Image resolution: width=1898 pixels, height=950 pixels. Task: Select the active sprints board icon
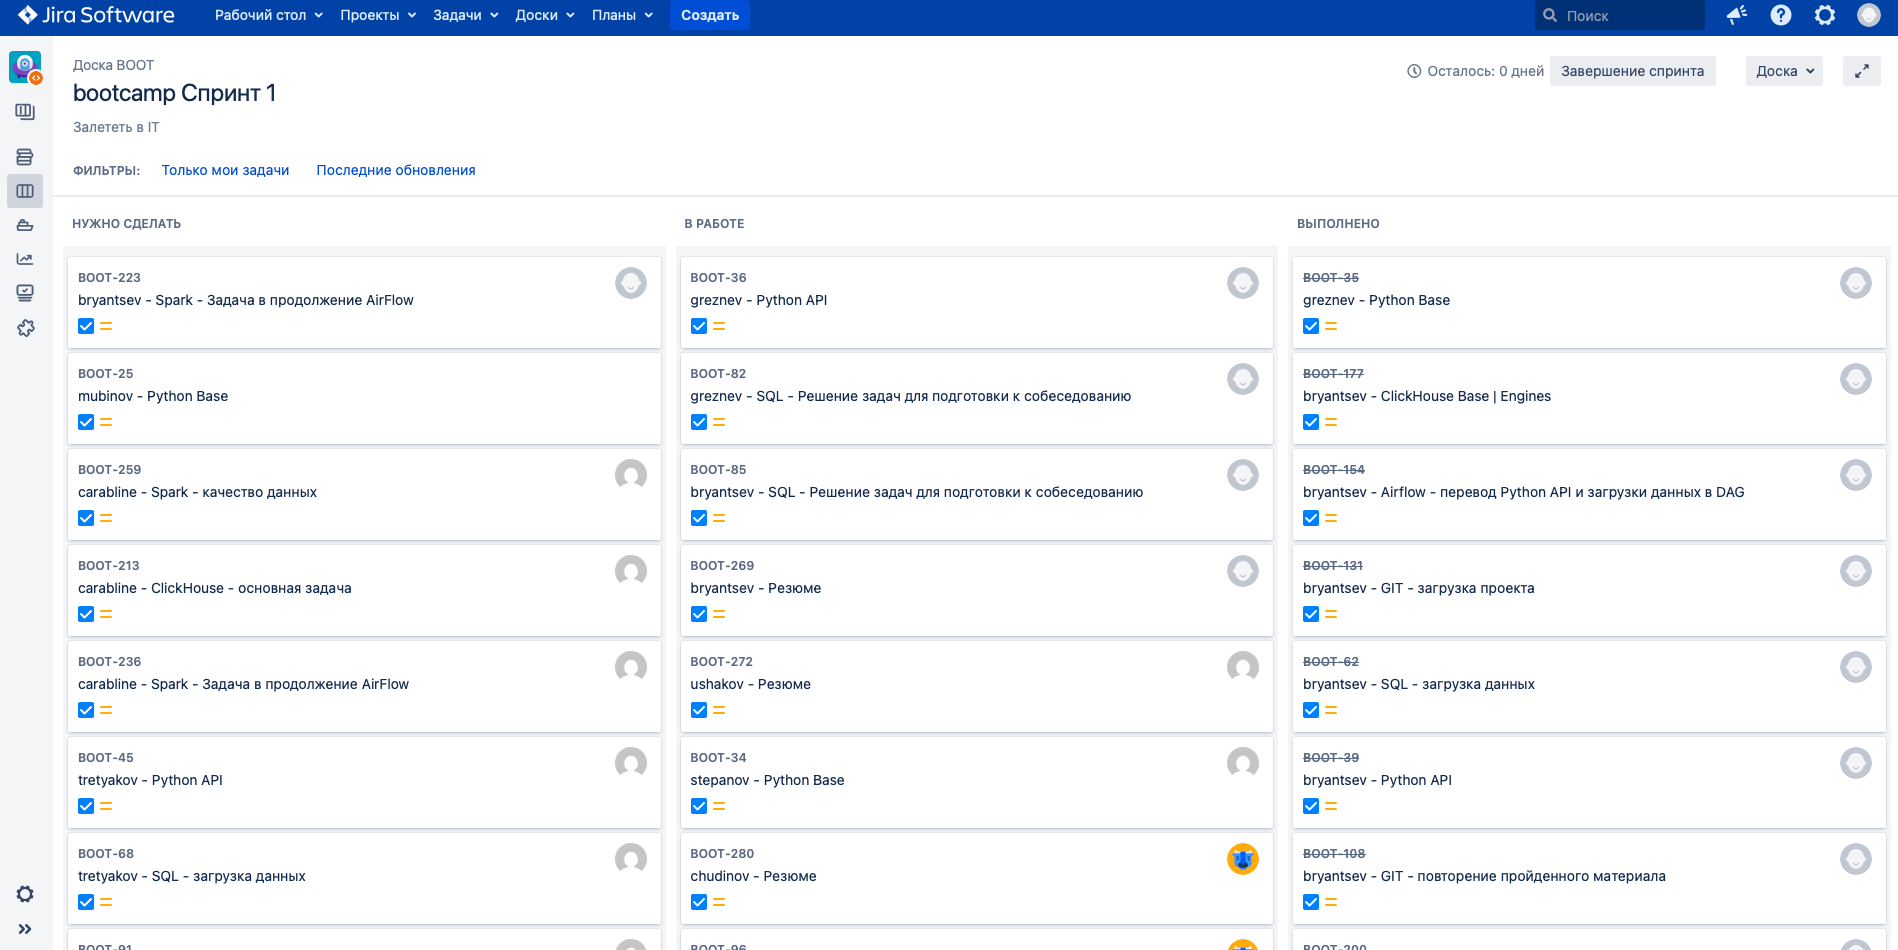click(x=25, y=191)
